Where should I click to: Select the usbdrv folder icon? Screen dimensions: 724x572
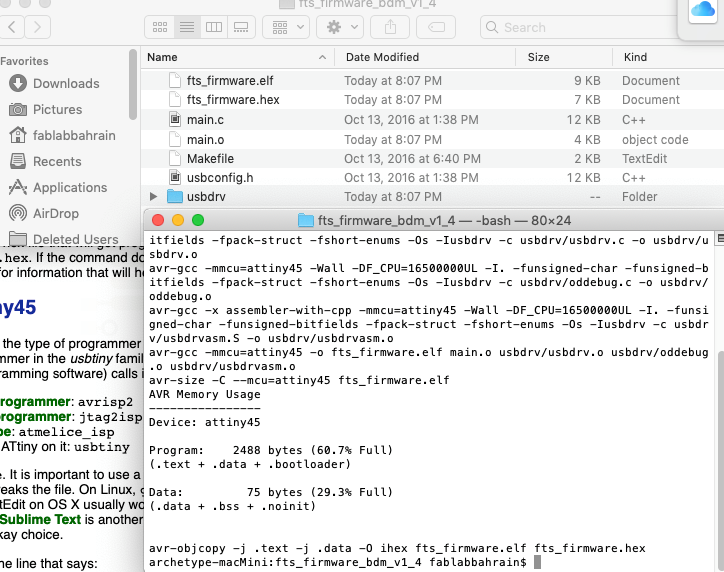tap(175, 197)
